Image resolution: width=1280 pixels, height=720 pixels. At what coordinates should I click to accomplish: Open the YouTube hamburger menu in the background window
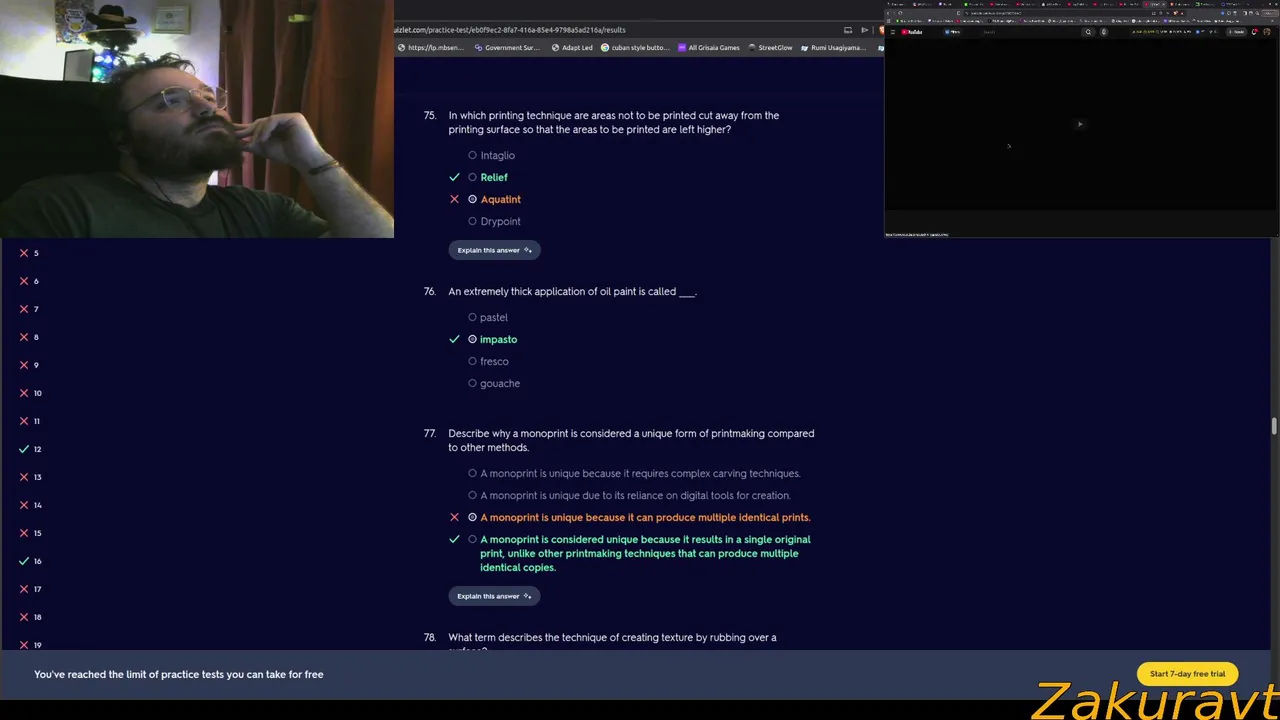[x=892, y=32]
